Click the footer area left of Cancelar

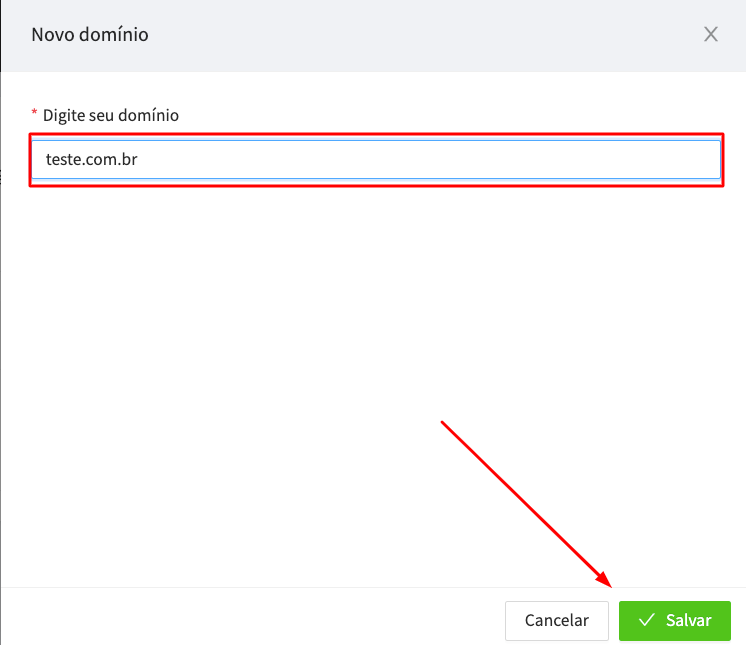(x=252, y=617)
